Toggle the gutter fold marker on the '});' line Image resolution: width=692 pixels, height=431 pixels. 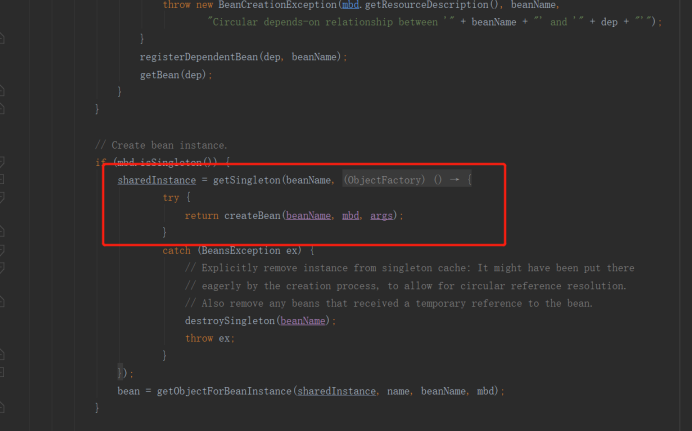pos(2,373)
